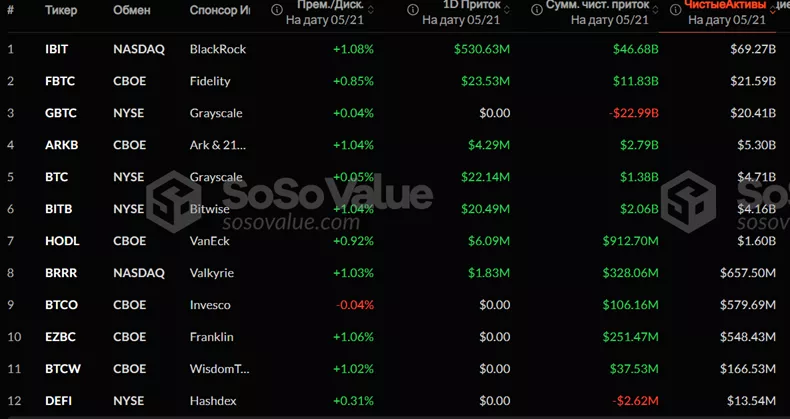Open the HODL ticker link
Screen dimensions: 790x419
(x=61, y=241)
